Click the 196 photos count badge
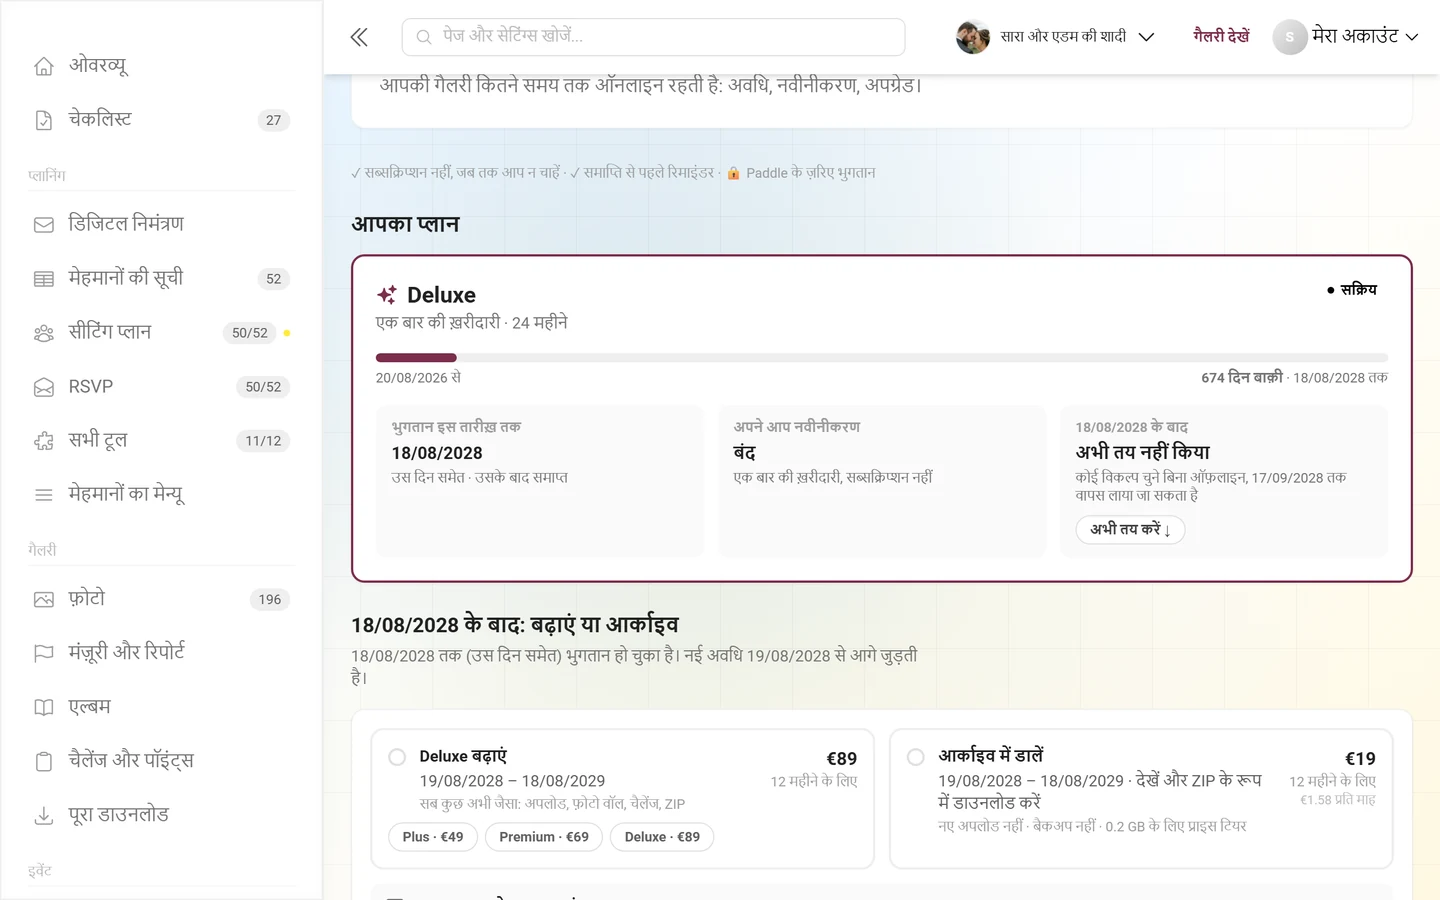The height and width of the screenshot is (900, 1440). (270, 600)
